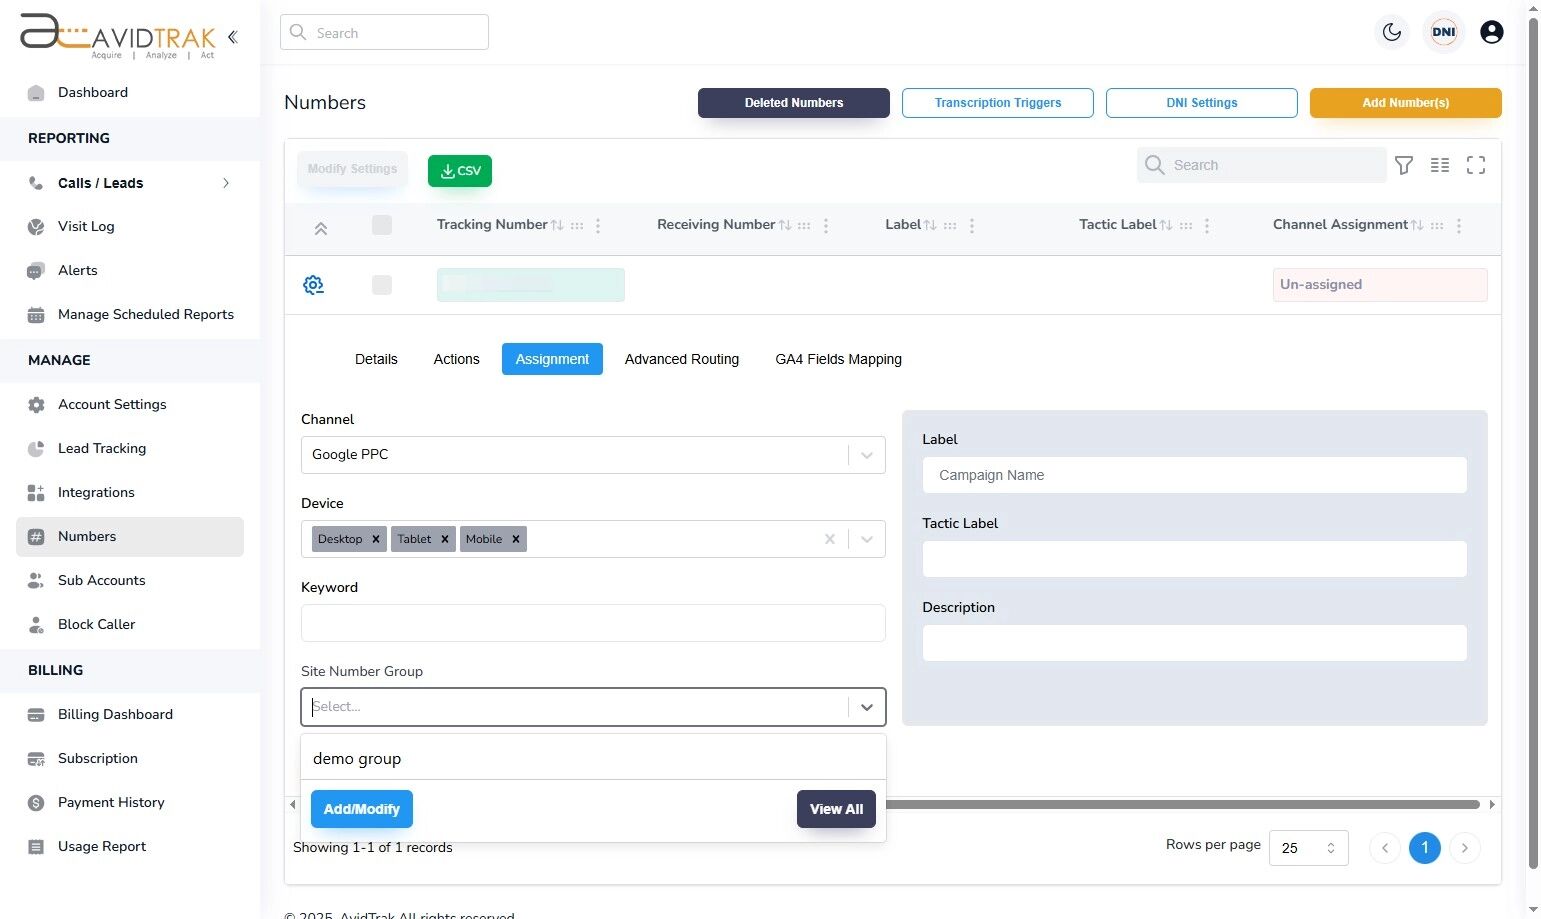Expand the table to fullscreen view
The image size is (1541, 919).
point(1476,165)
